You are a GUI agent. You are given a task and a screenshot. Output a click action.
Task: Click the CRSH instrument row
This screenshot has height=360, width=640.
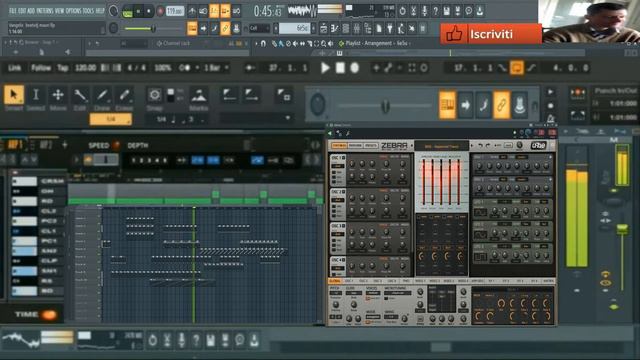coord(38,181)
